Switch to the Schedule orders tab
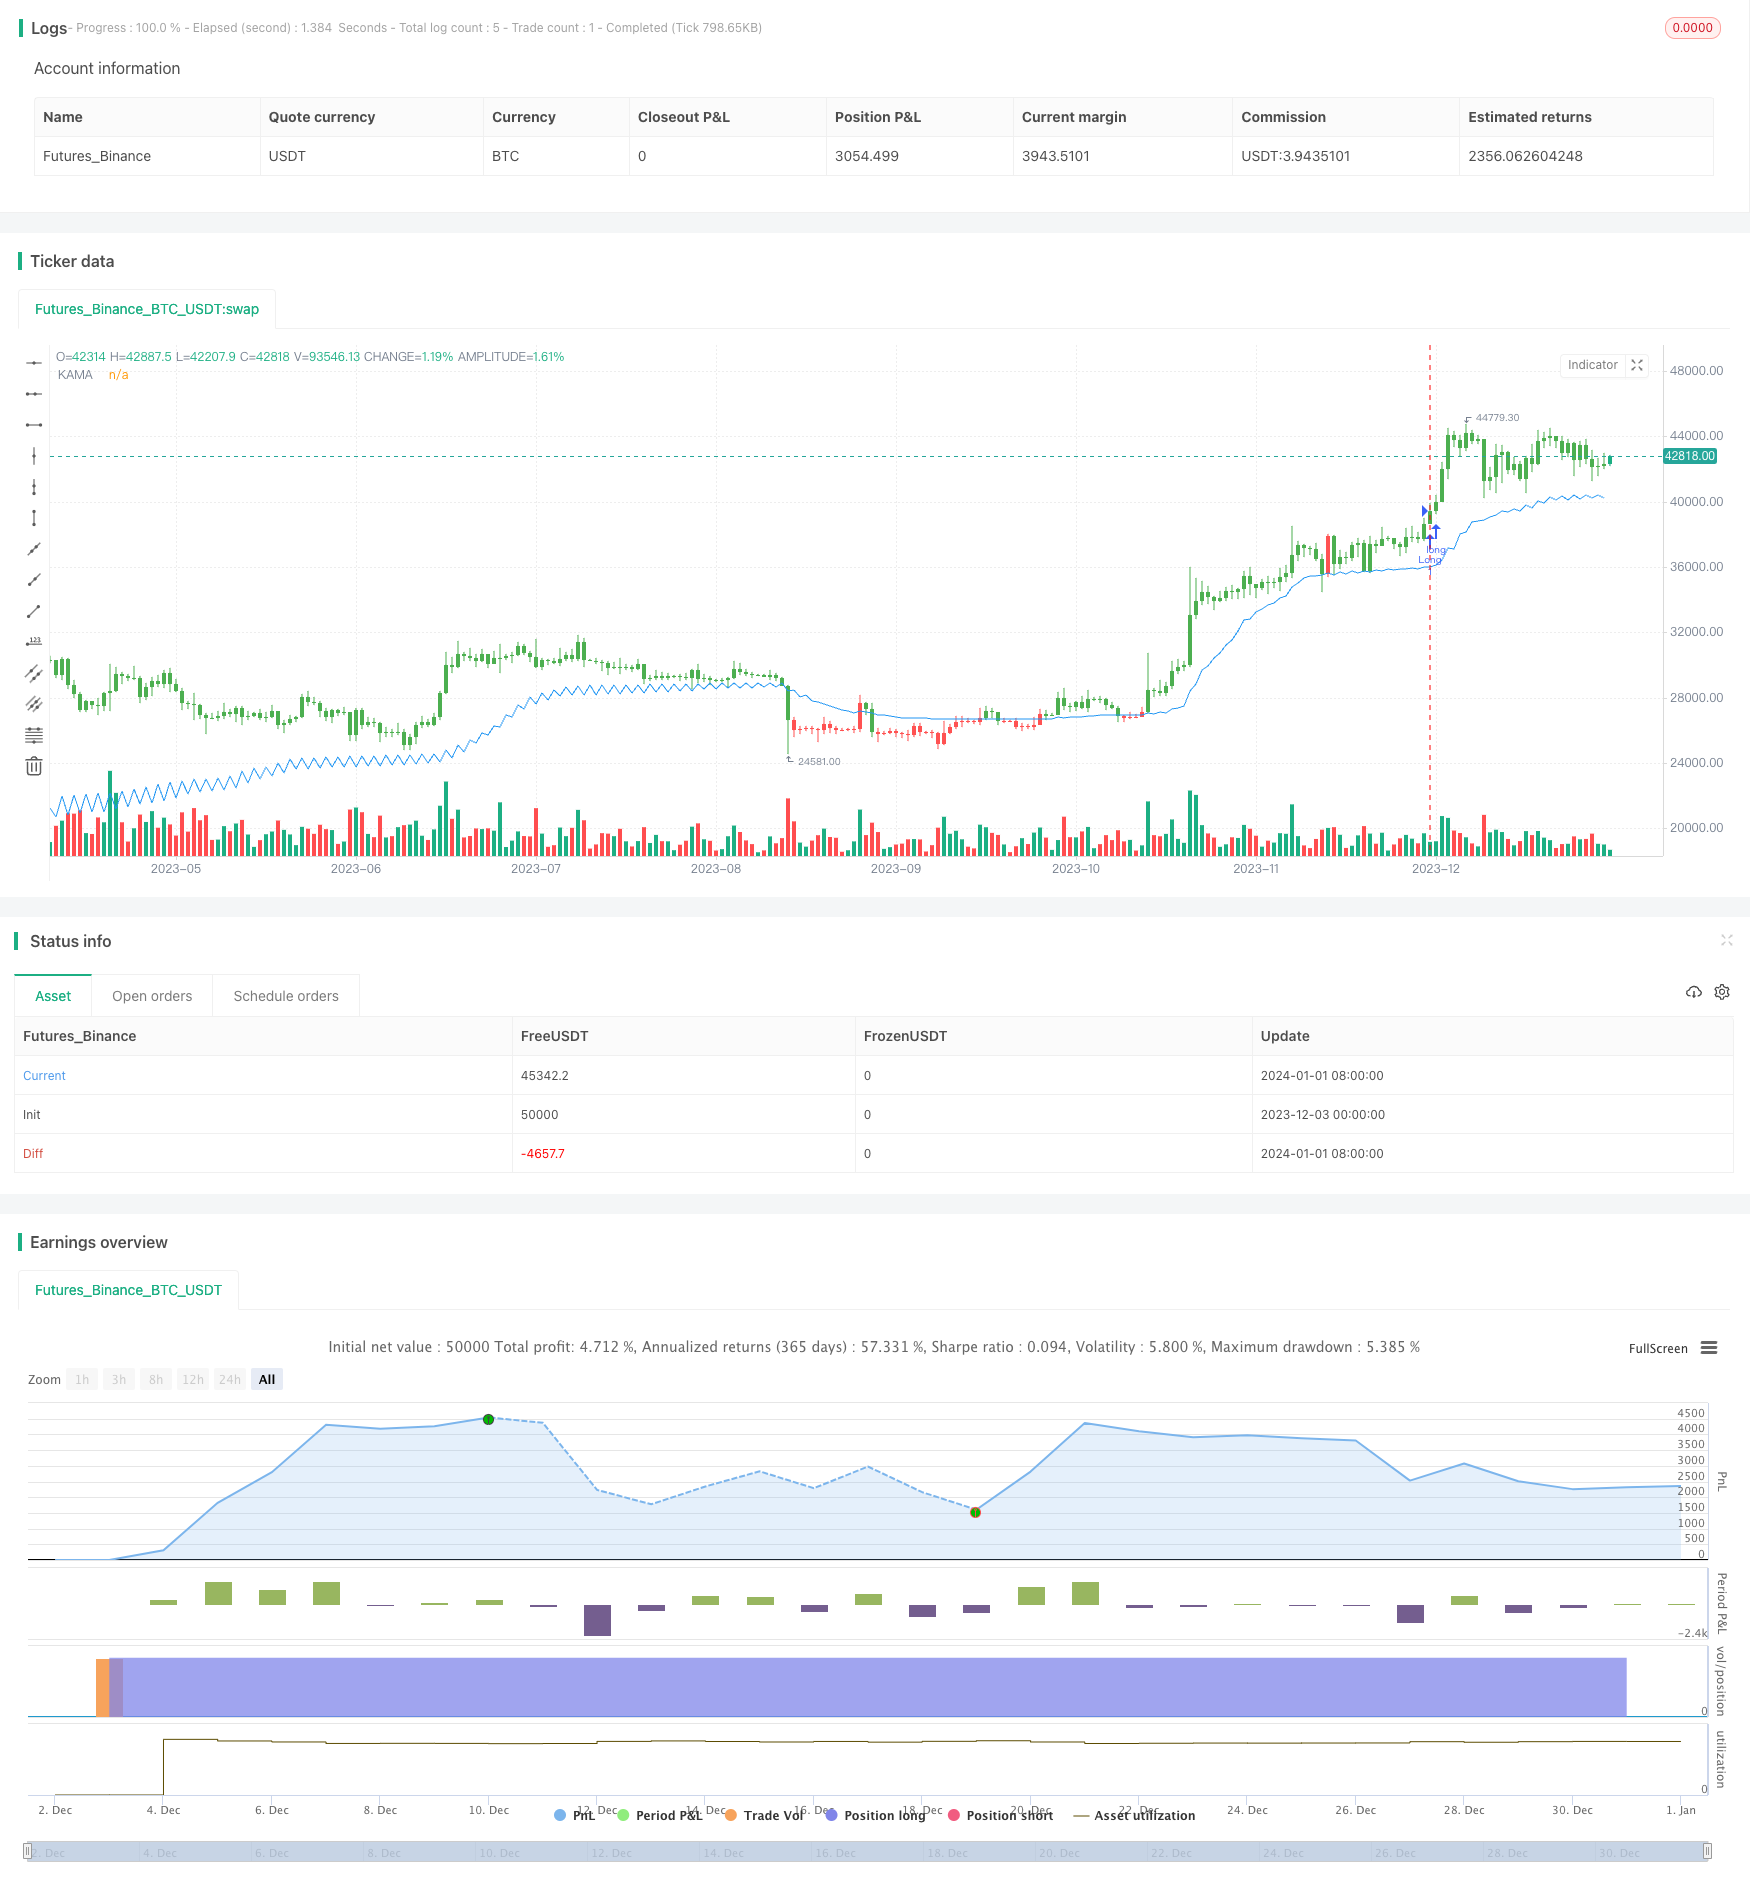1750x1891 pixels. [x=286, y=996]
